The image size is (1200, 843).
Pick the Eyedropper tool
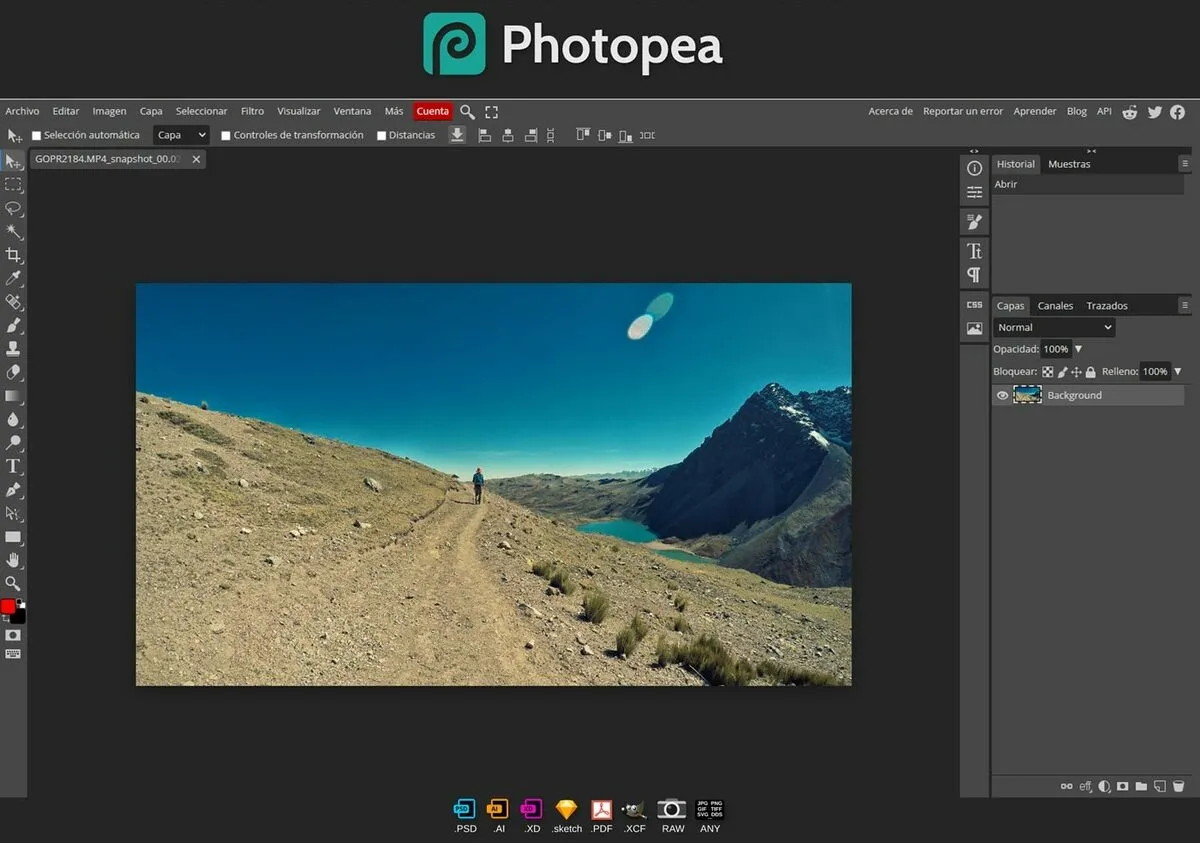point(13,278)
